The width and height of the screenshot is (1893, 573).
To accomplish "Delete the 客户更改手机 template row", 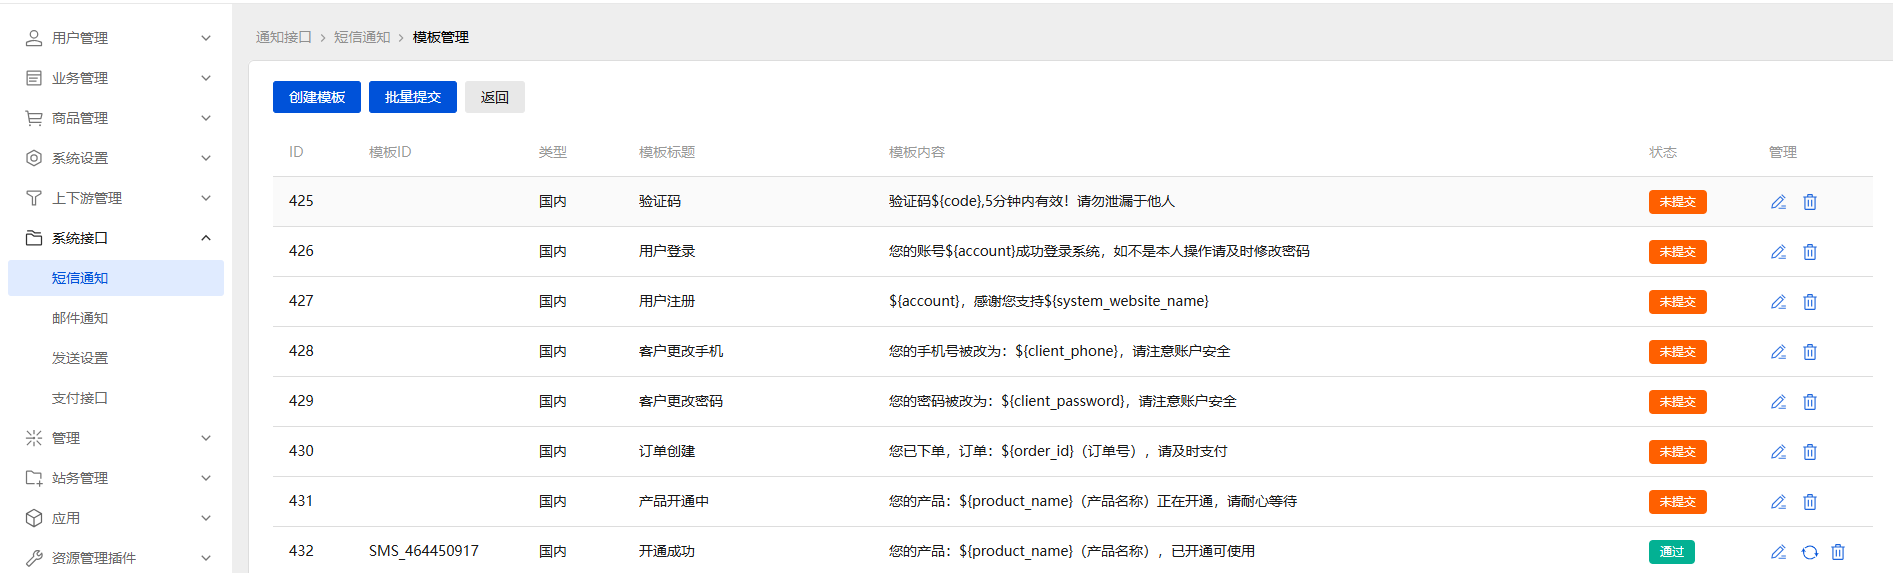I will pos(1810,352).
